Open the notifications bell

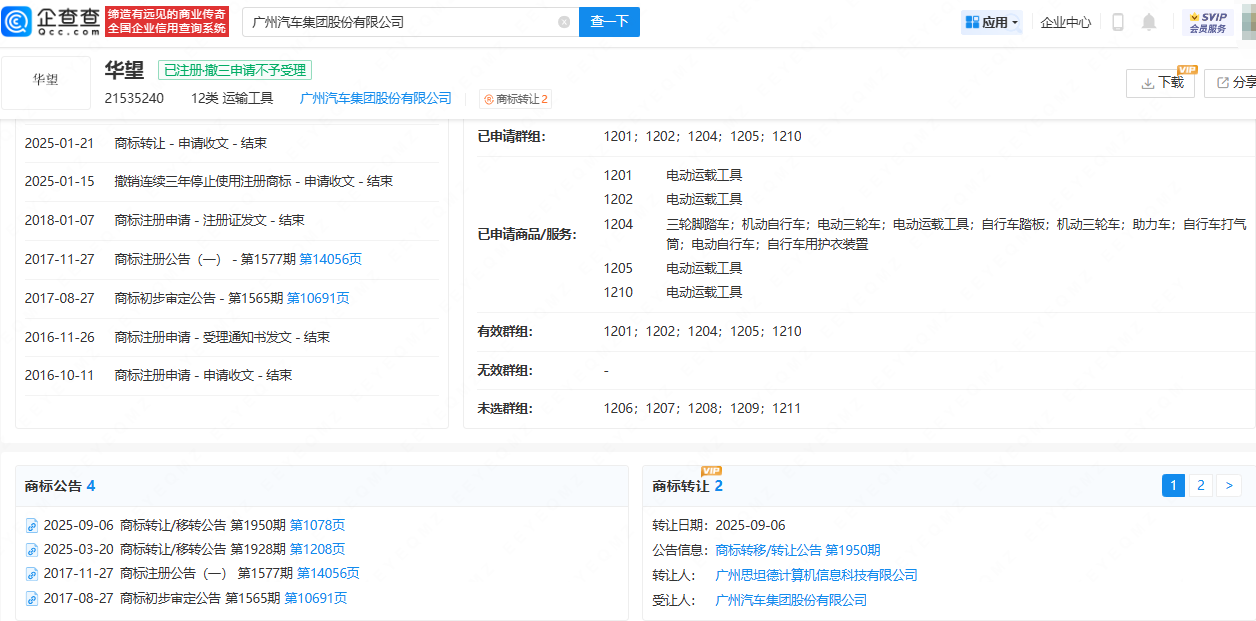coord(1149,22)
